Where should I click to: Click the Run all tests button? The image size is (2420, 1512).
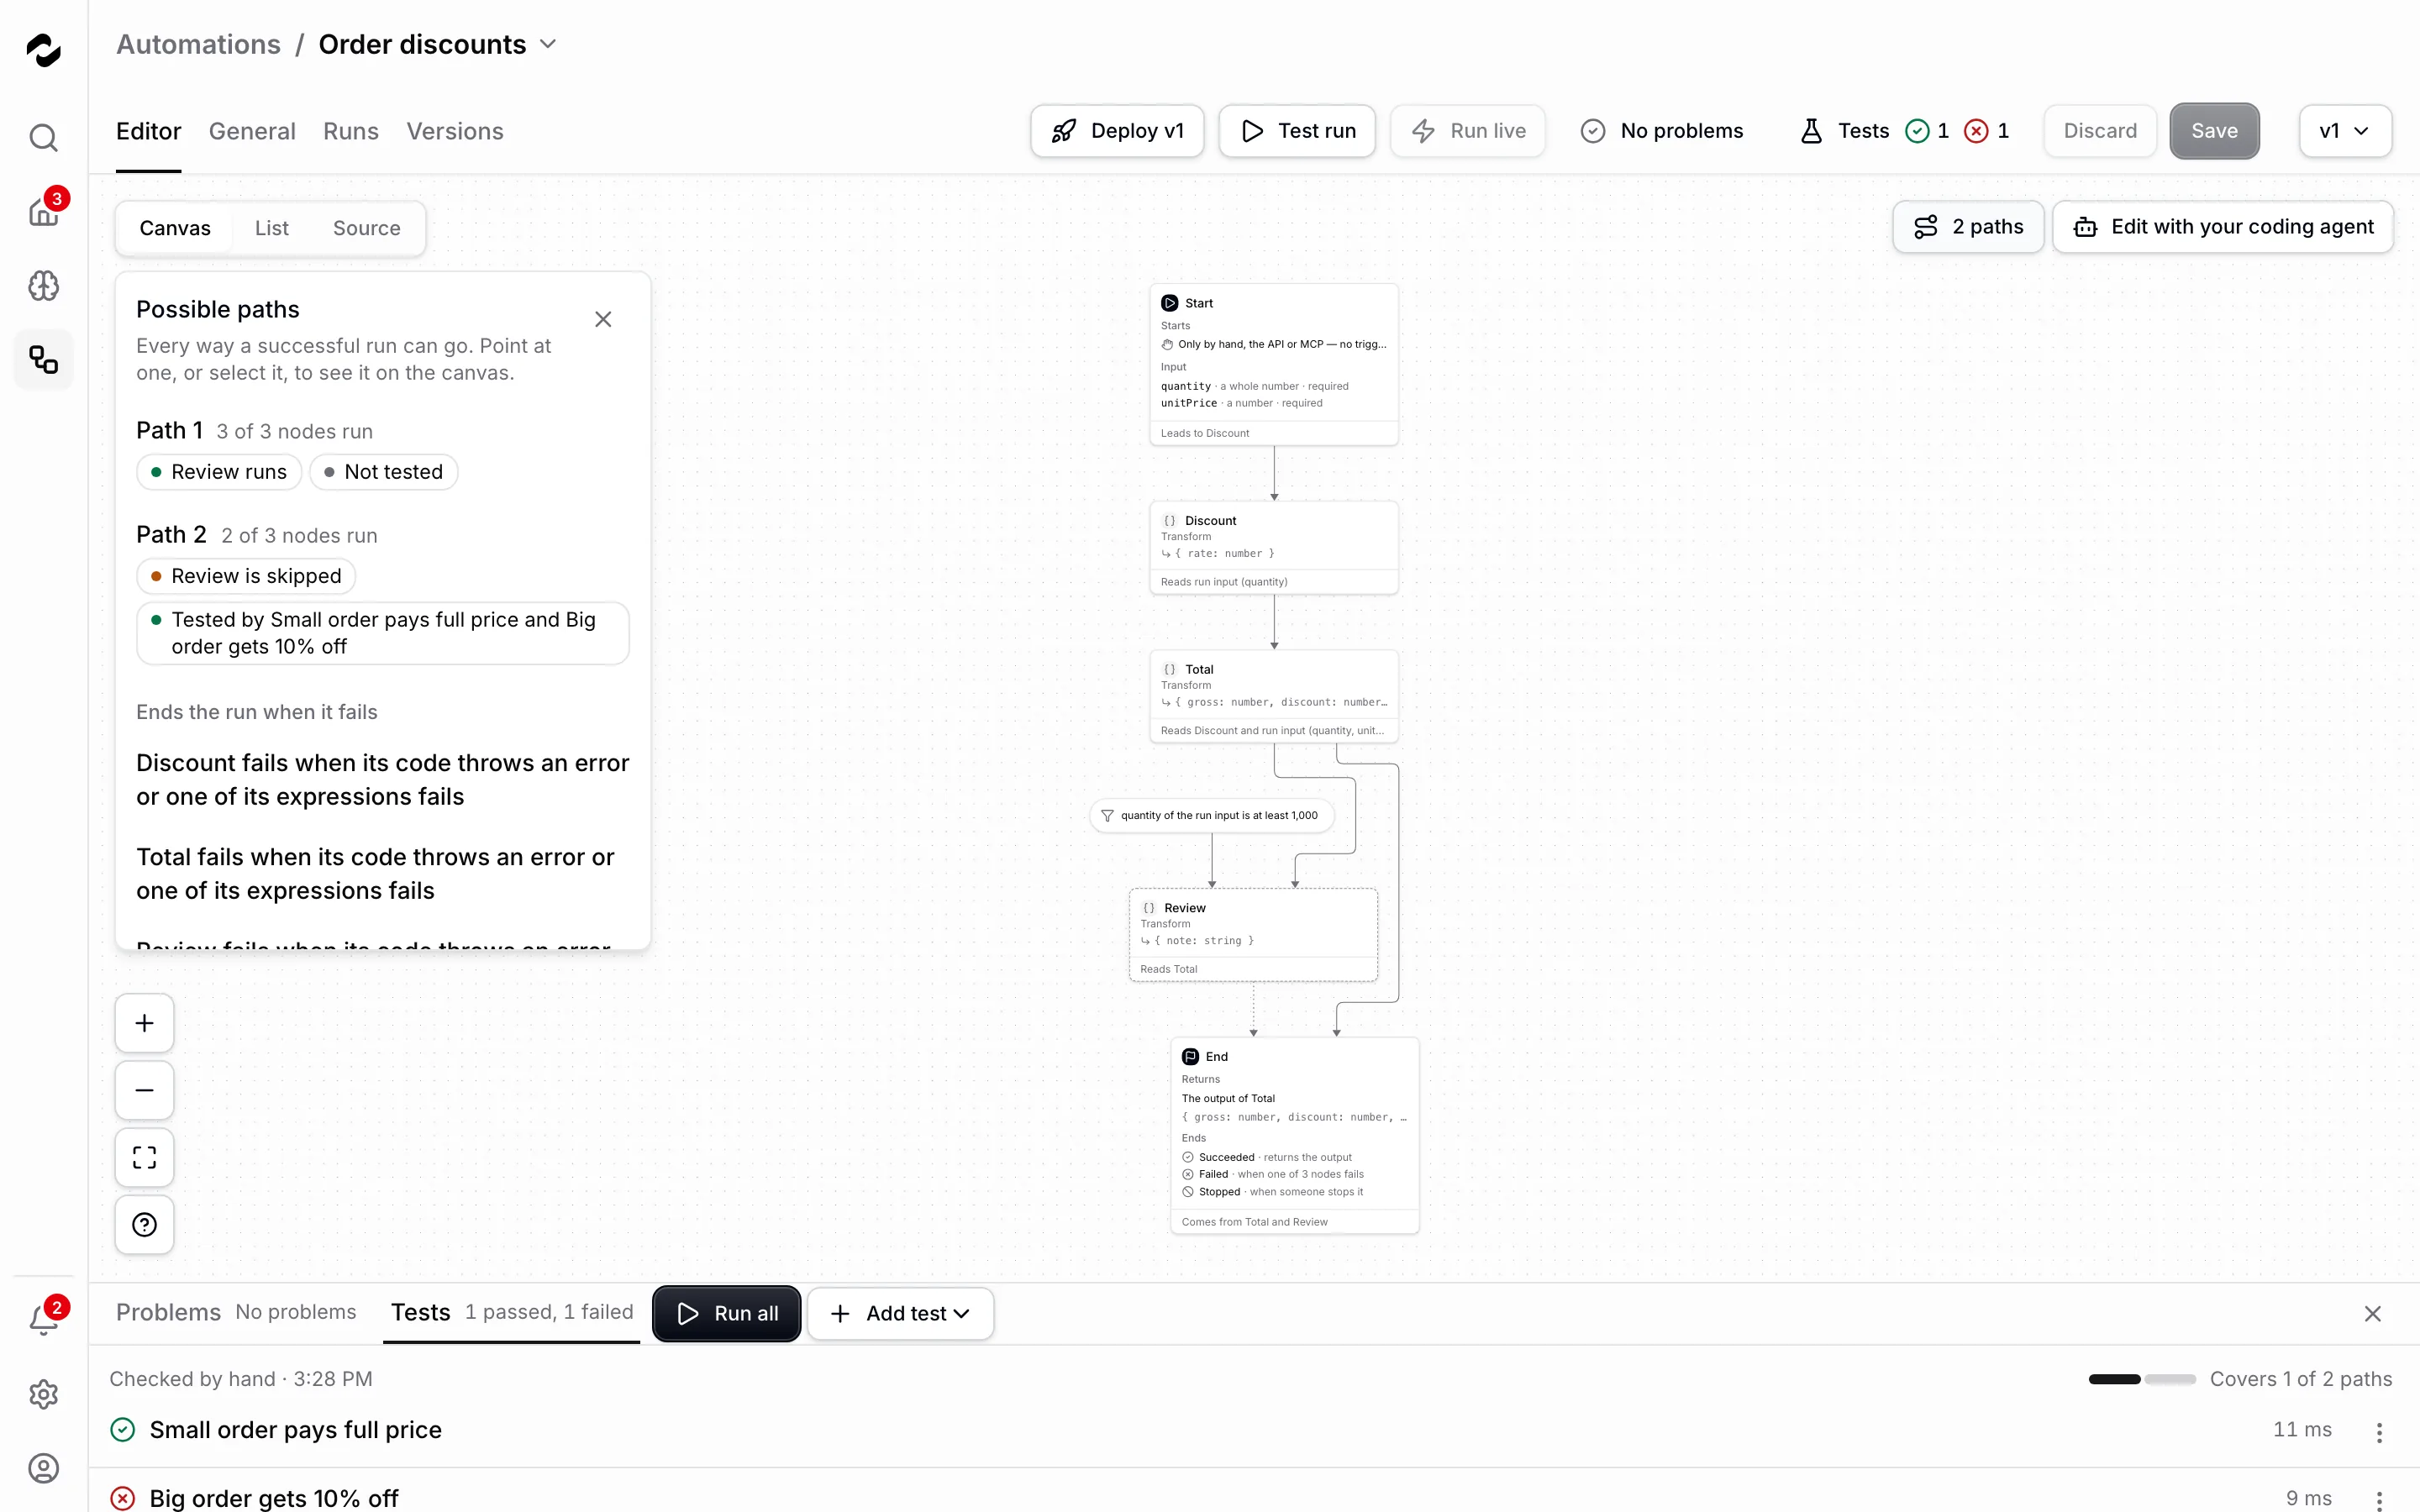726,1314
